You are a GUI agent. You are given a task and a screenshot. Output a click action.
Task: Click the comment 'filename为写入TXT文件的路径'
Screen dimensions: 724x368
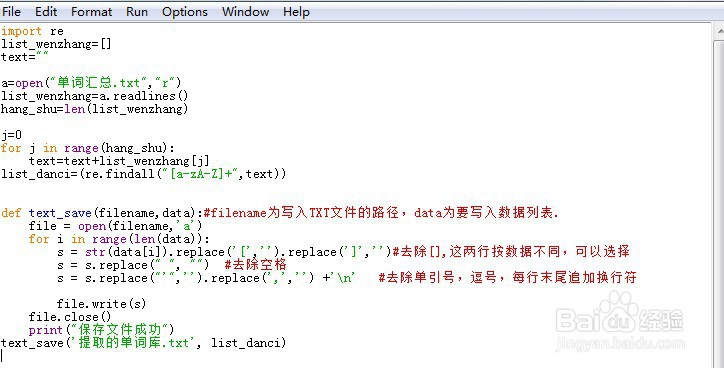[305, 213]
